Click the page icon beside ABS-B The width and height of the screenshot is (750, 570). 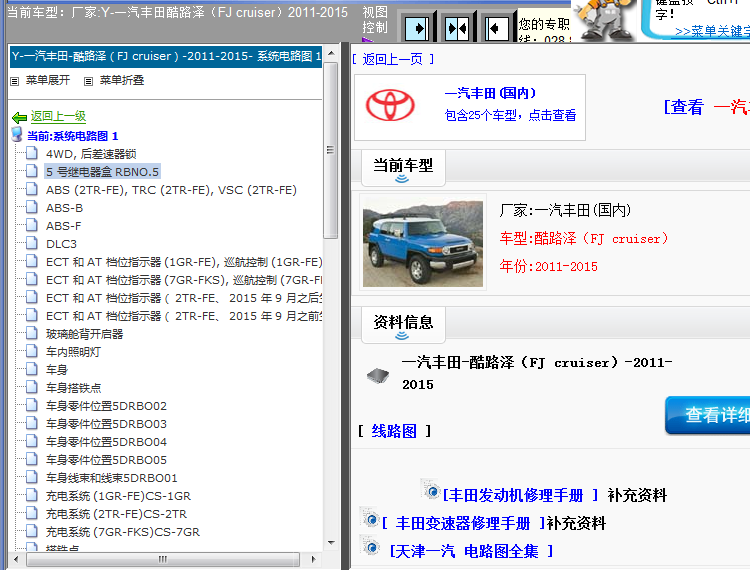[x=32, y=207]
